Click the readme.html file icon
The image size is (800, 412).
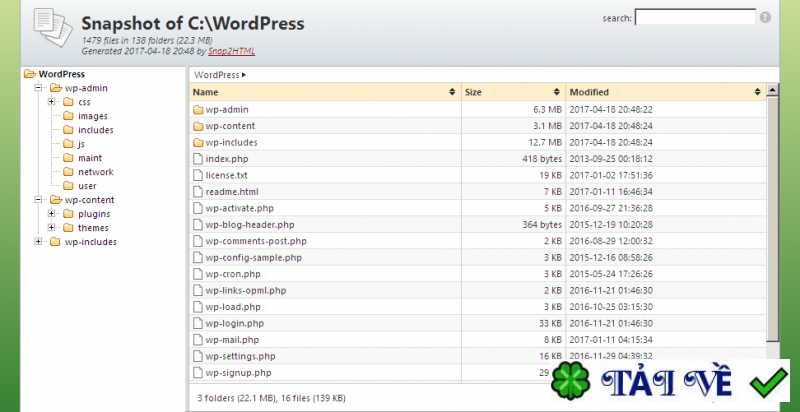[198, 192]
